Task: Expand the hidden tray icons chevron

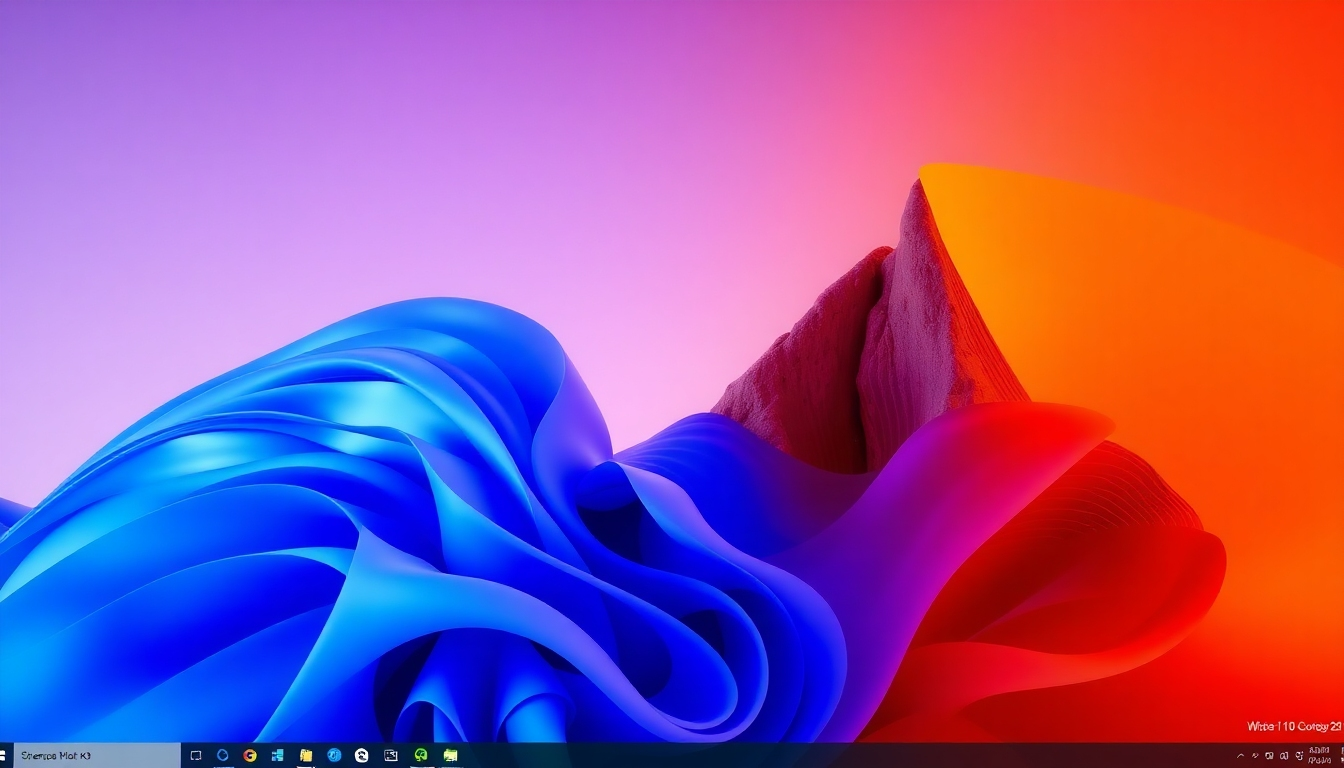Action: [1241, 756]
